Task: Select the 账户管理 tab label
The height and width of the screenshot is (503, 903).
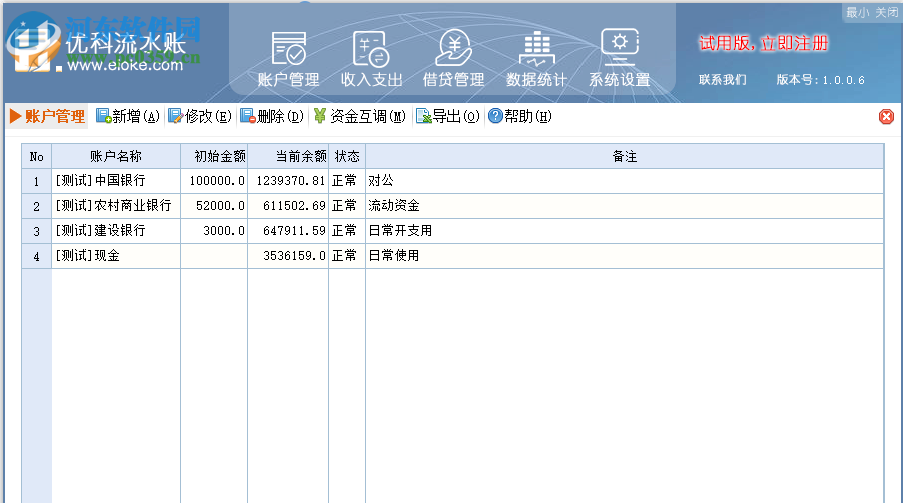Action: click(48, 116)
